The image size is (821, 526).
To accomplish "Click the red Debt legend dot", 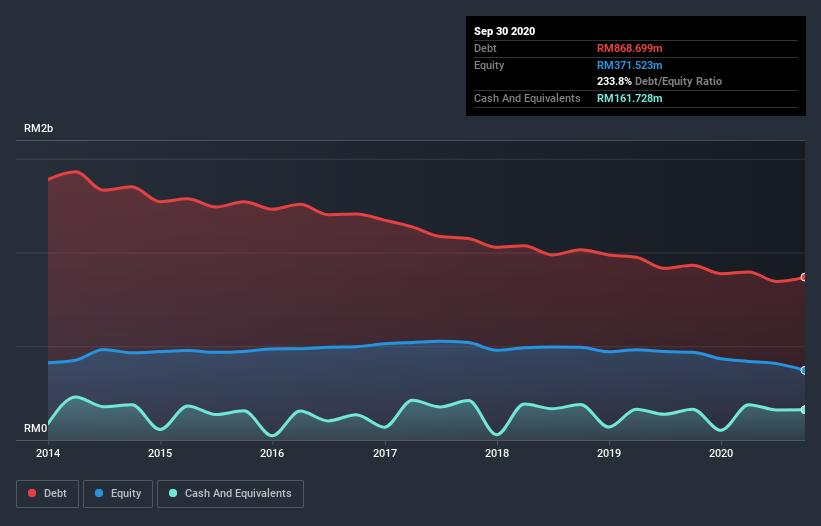I will click(x=32, y=493).
